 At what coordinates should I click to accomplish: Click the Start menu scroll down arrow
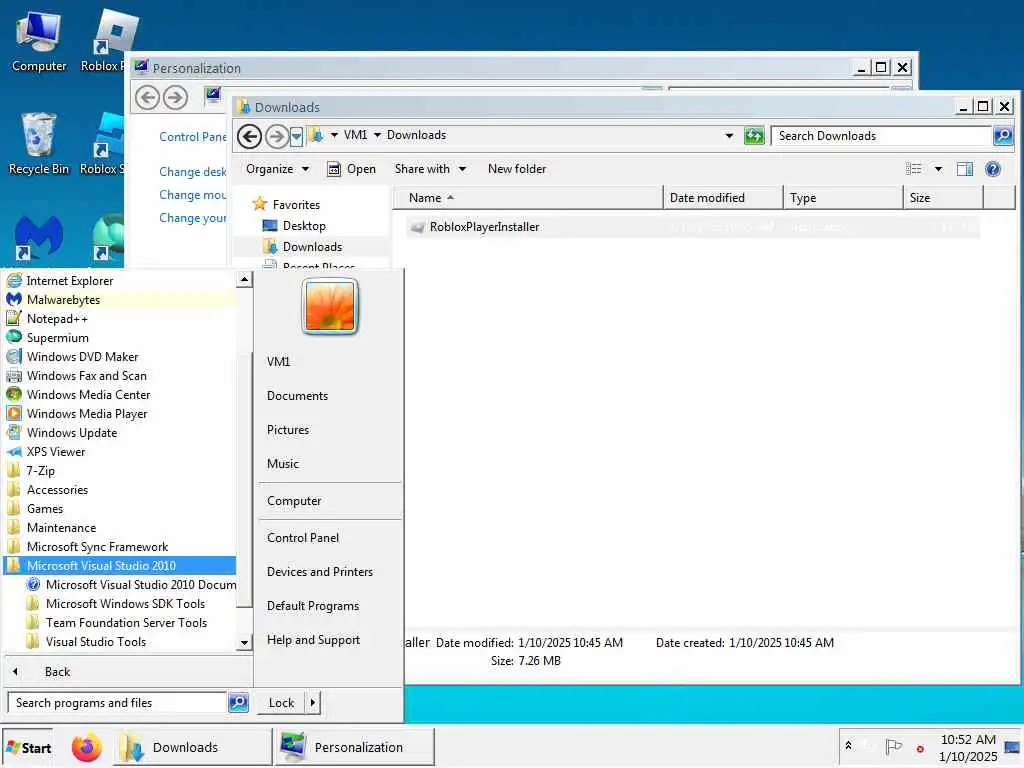[244, 643]
